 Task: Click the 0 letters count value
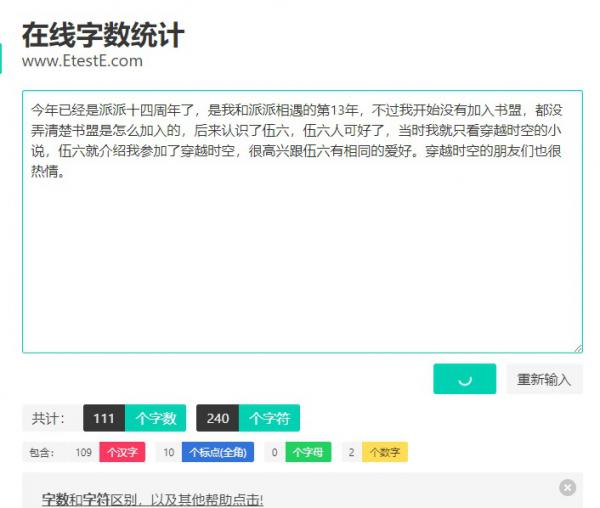274,452
